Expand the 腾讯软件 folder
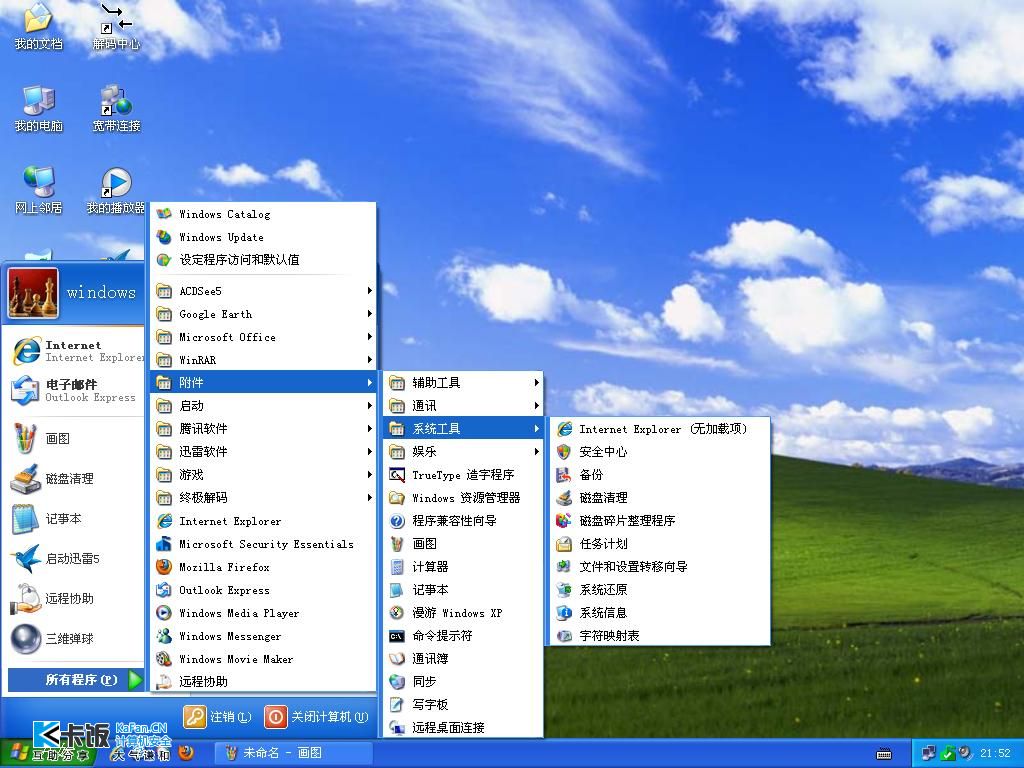The image size is (1024, 768). pos(263,428)
